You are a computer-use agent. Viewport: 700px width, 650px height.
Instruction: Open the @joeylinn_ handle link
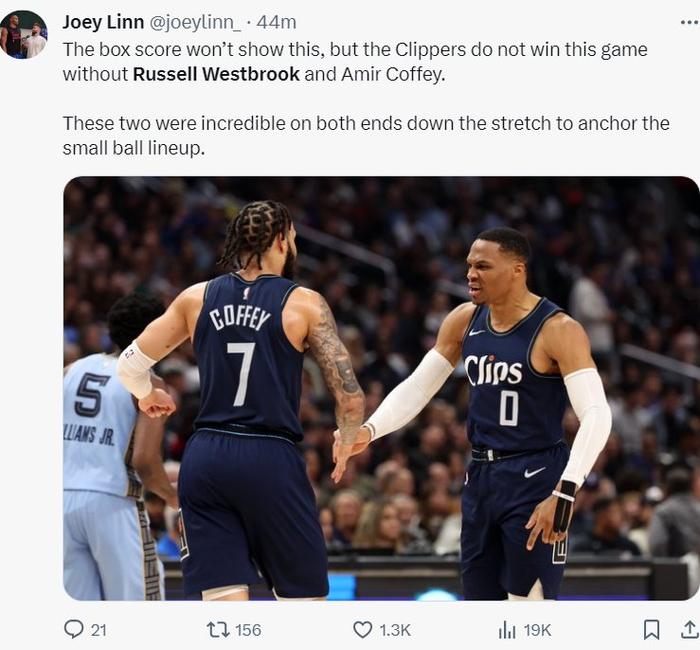pyautogui.click(x=194, y=22)
